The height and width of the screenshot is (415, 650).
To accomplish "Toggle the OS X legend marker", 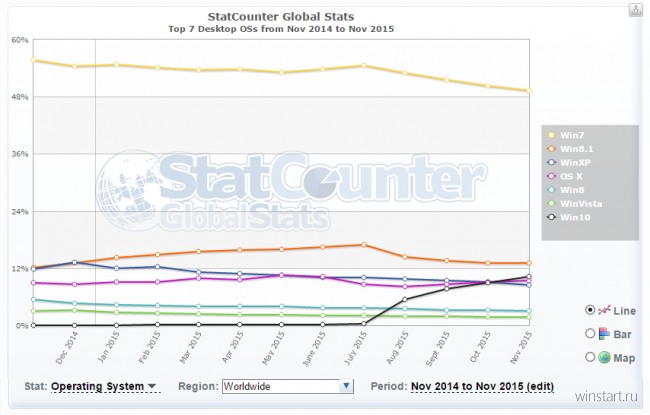I will click(551, 176).
